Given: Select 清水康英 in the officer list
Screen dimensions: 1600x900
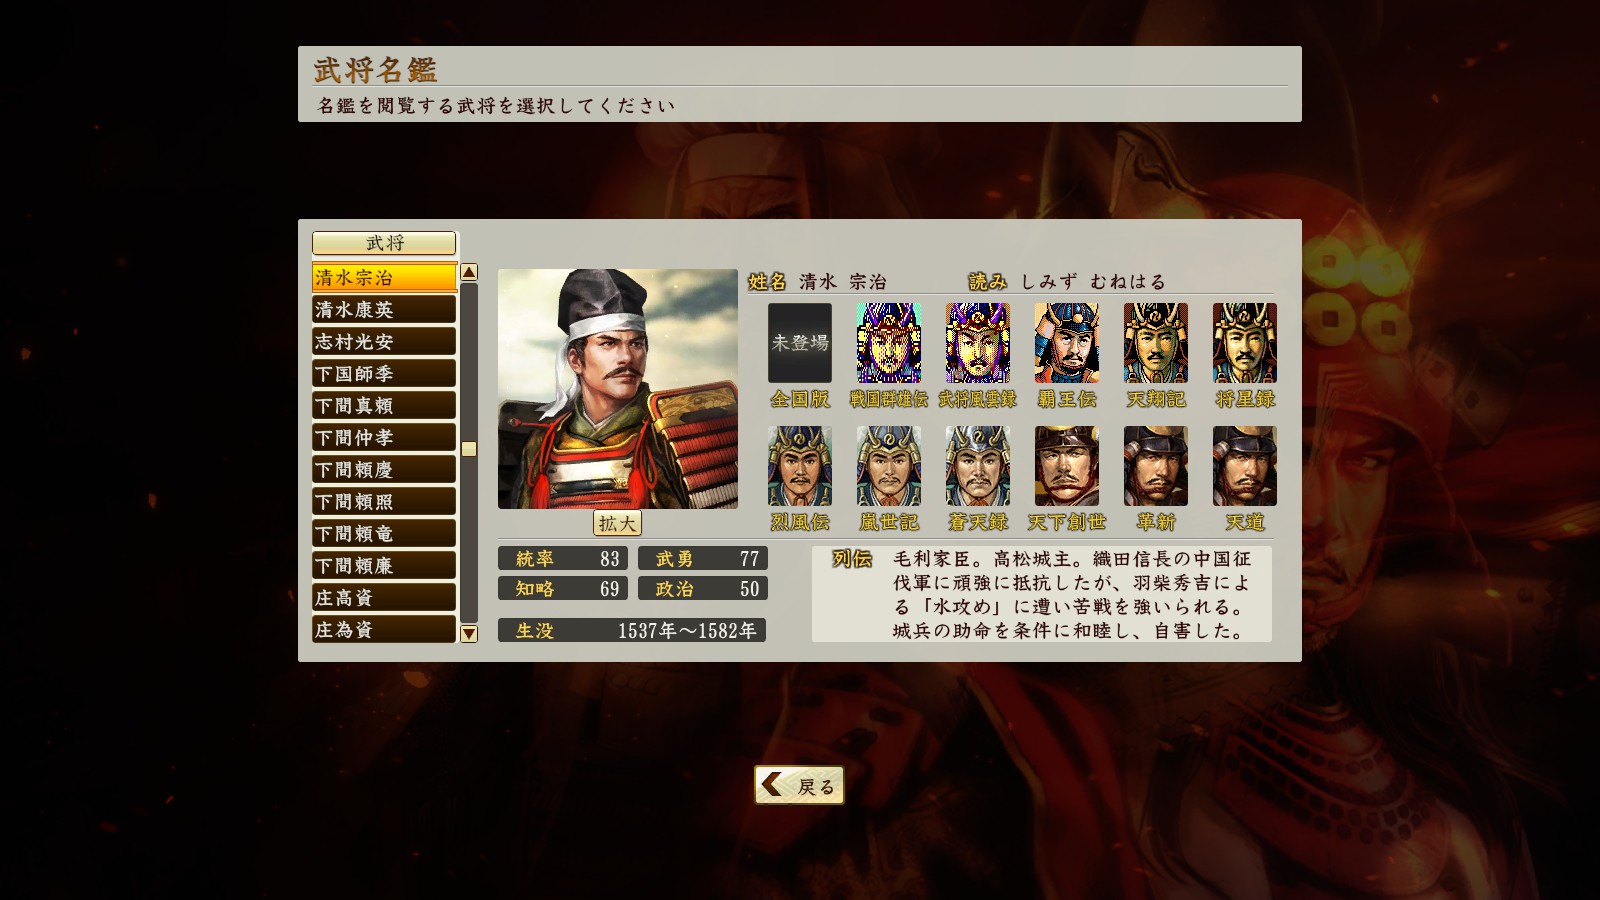Looking at the screenshot, I should (384, 310).
